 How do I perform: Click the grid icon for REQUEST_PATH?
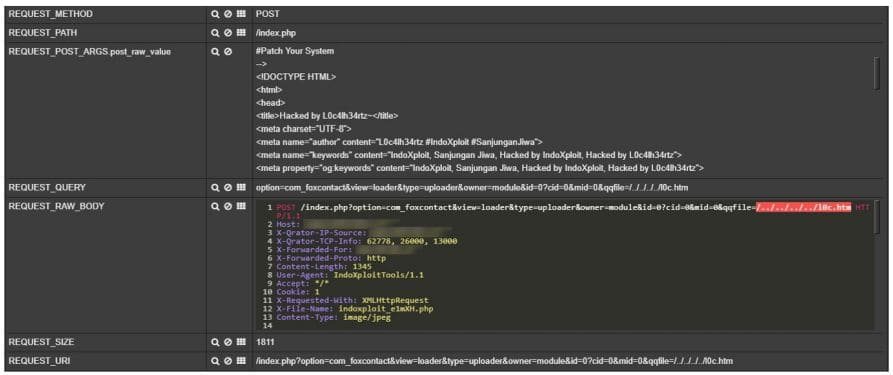240,32
